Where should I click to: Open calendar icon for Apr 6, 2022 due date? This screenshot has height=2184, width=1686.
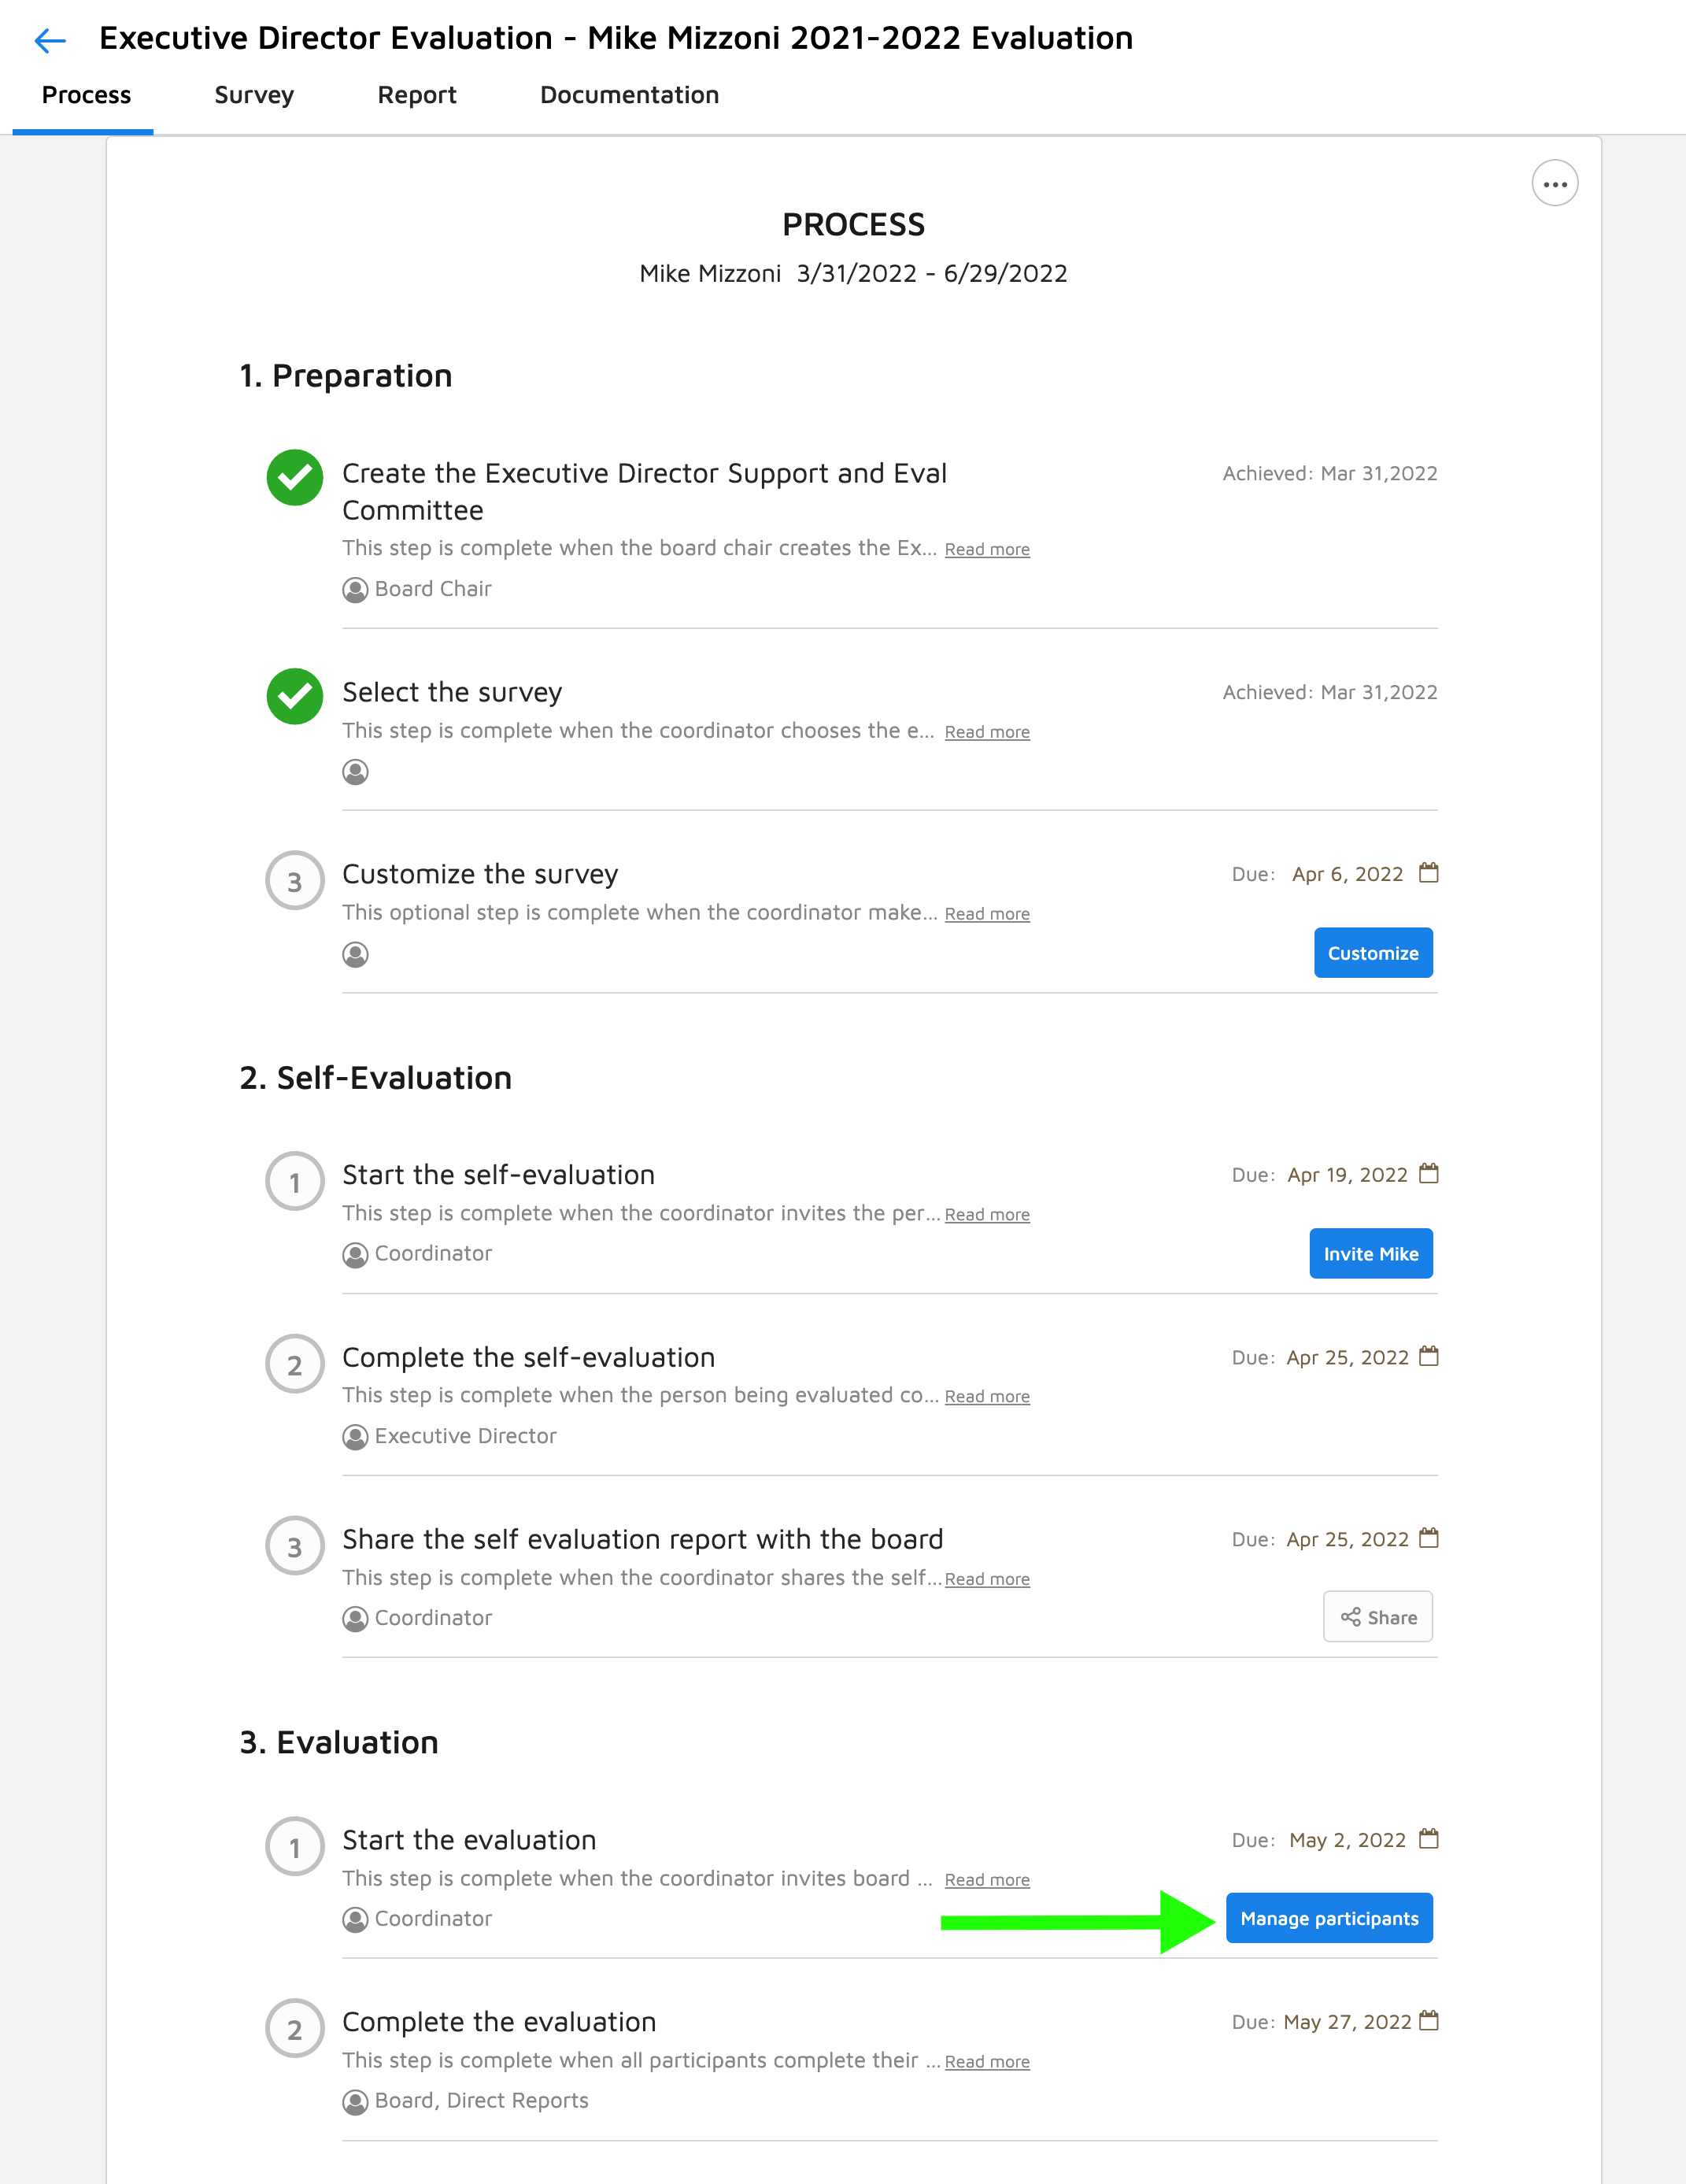point(1429,873)
